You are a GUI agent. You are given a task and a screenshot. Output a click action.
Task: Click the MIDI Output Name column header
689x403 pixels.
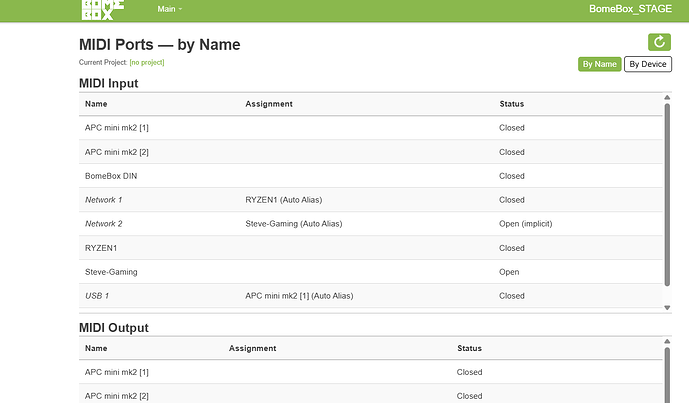(x=96, y=349)
